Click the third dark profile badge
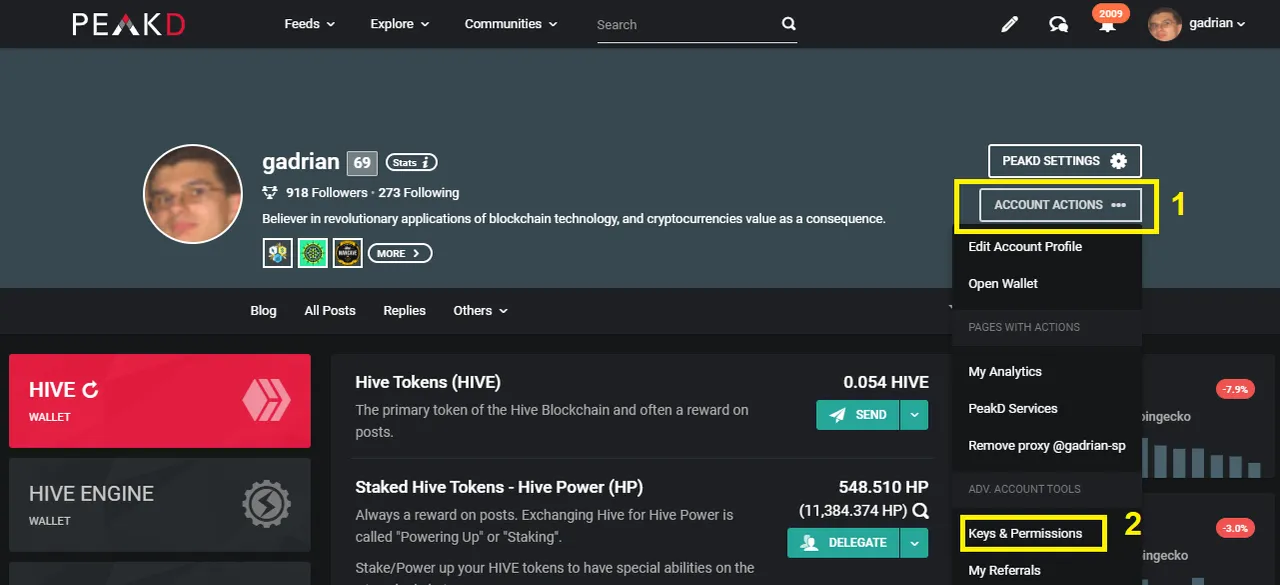This screenshot has height=585, width=1280. [x=347, y=253]
